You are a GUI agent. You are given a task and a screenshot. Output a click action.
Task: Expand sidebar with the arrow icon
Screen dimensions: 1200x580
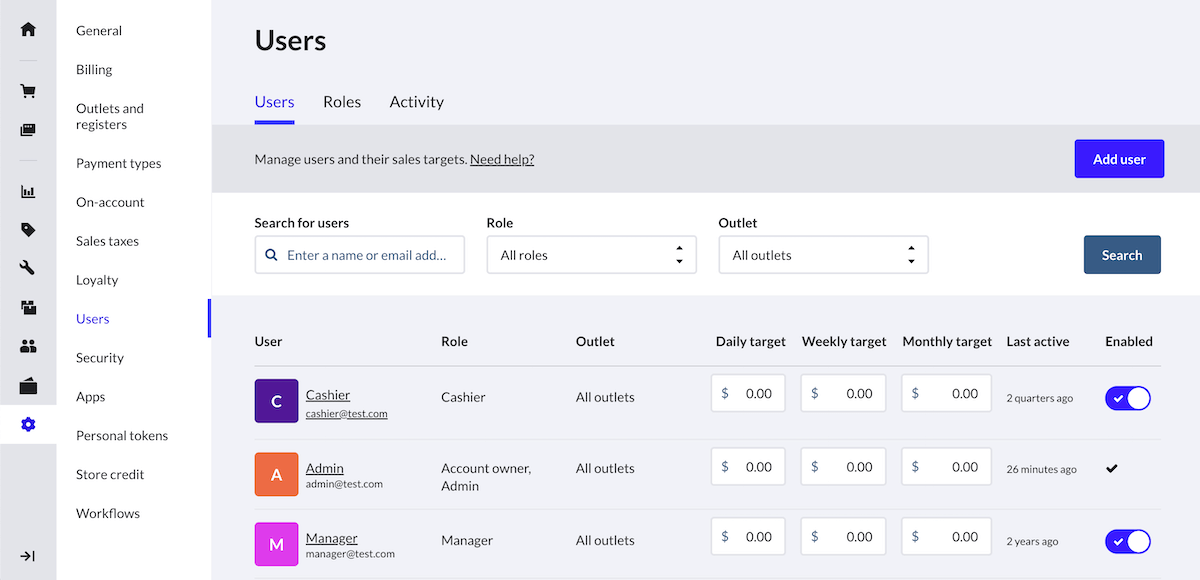[28, 556]
